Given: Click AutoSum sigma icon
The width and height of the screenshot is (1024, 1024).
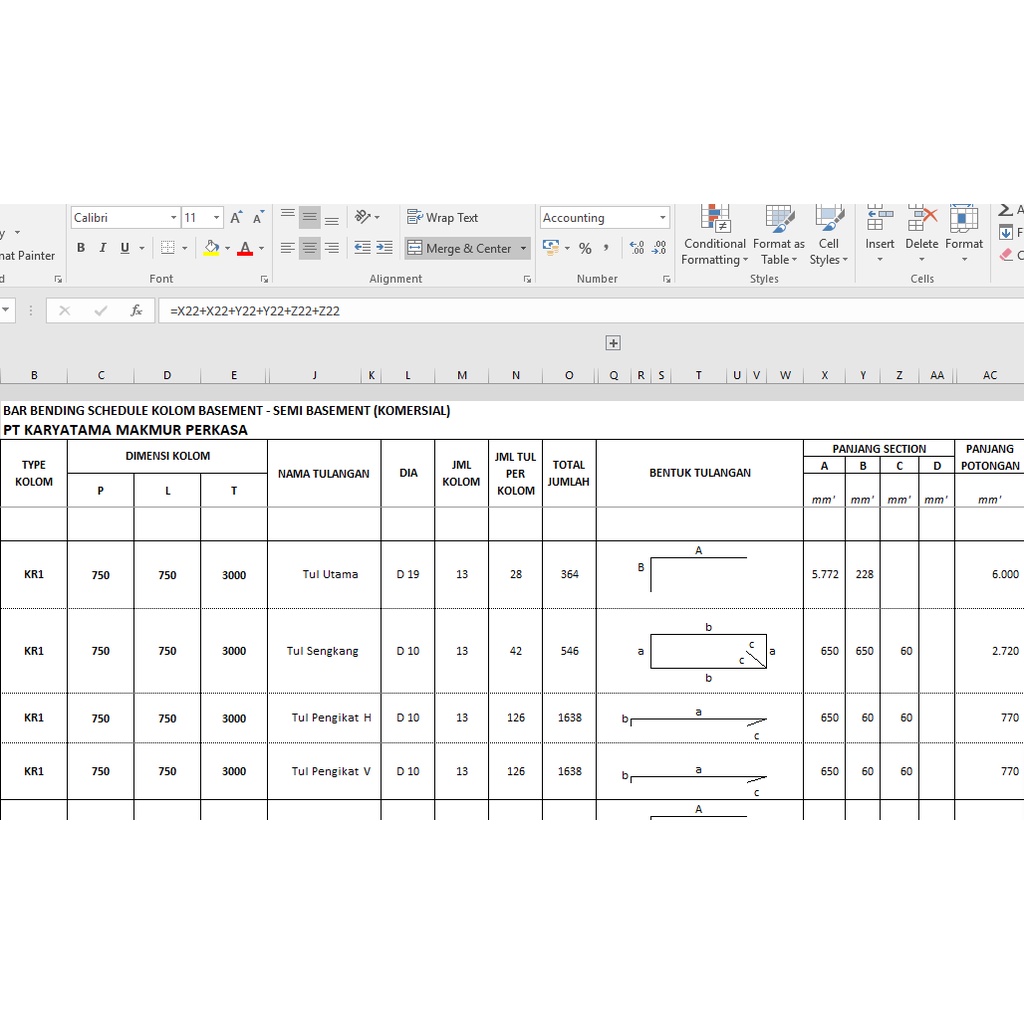Looking at the screenshot, I should click(x=1006, y=210).
